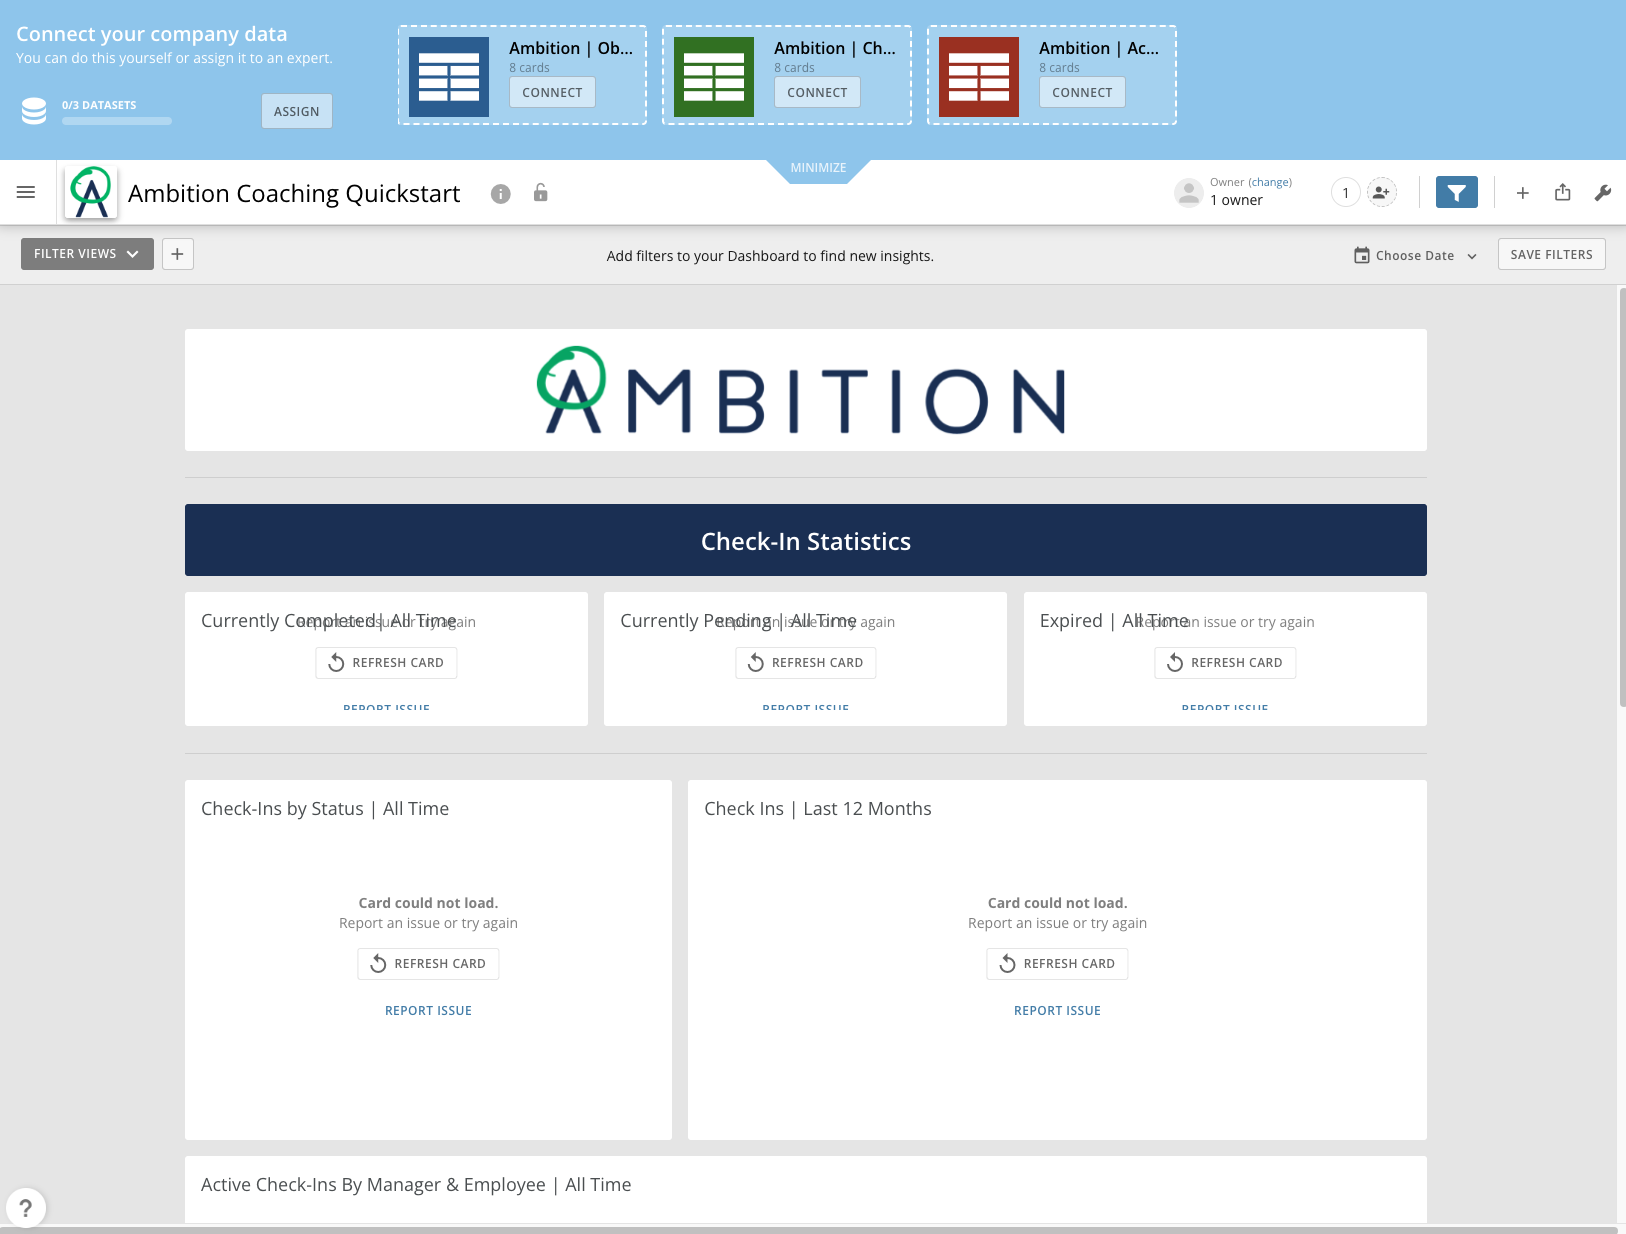
Task: Click the plus add content icon
Action: pyautogui.click(x=1522, y=193)
